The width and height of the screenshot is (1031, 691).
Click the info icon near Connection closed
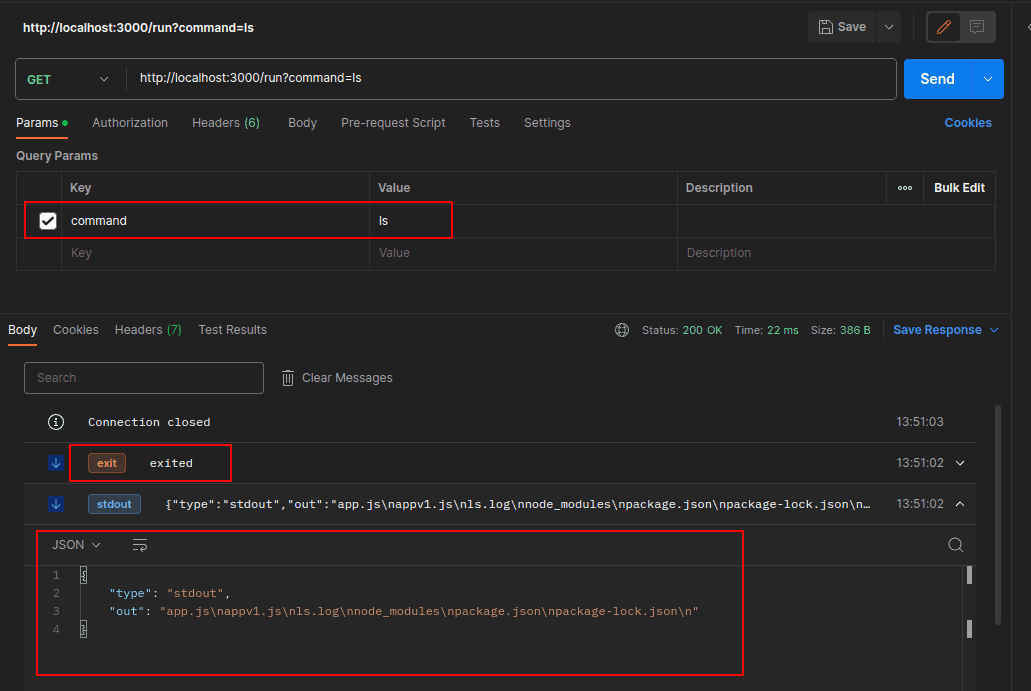[55, 422]
